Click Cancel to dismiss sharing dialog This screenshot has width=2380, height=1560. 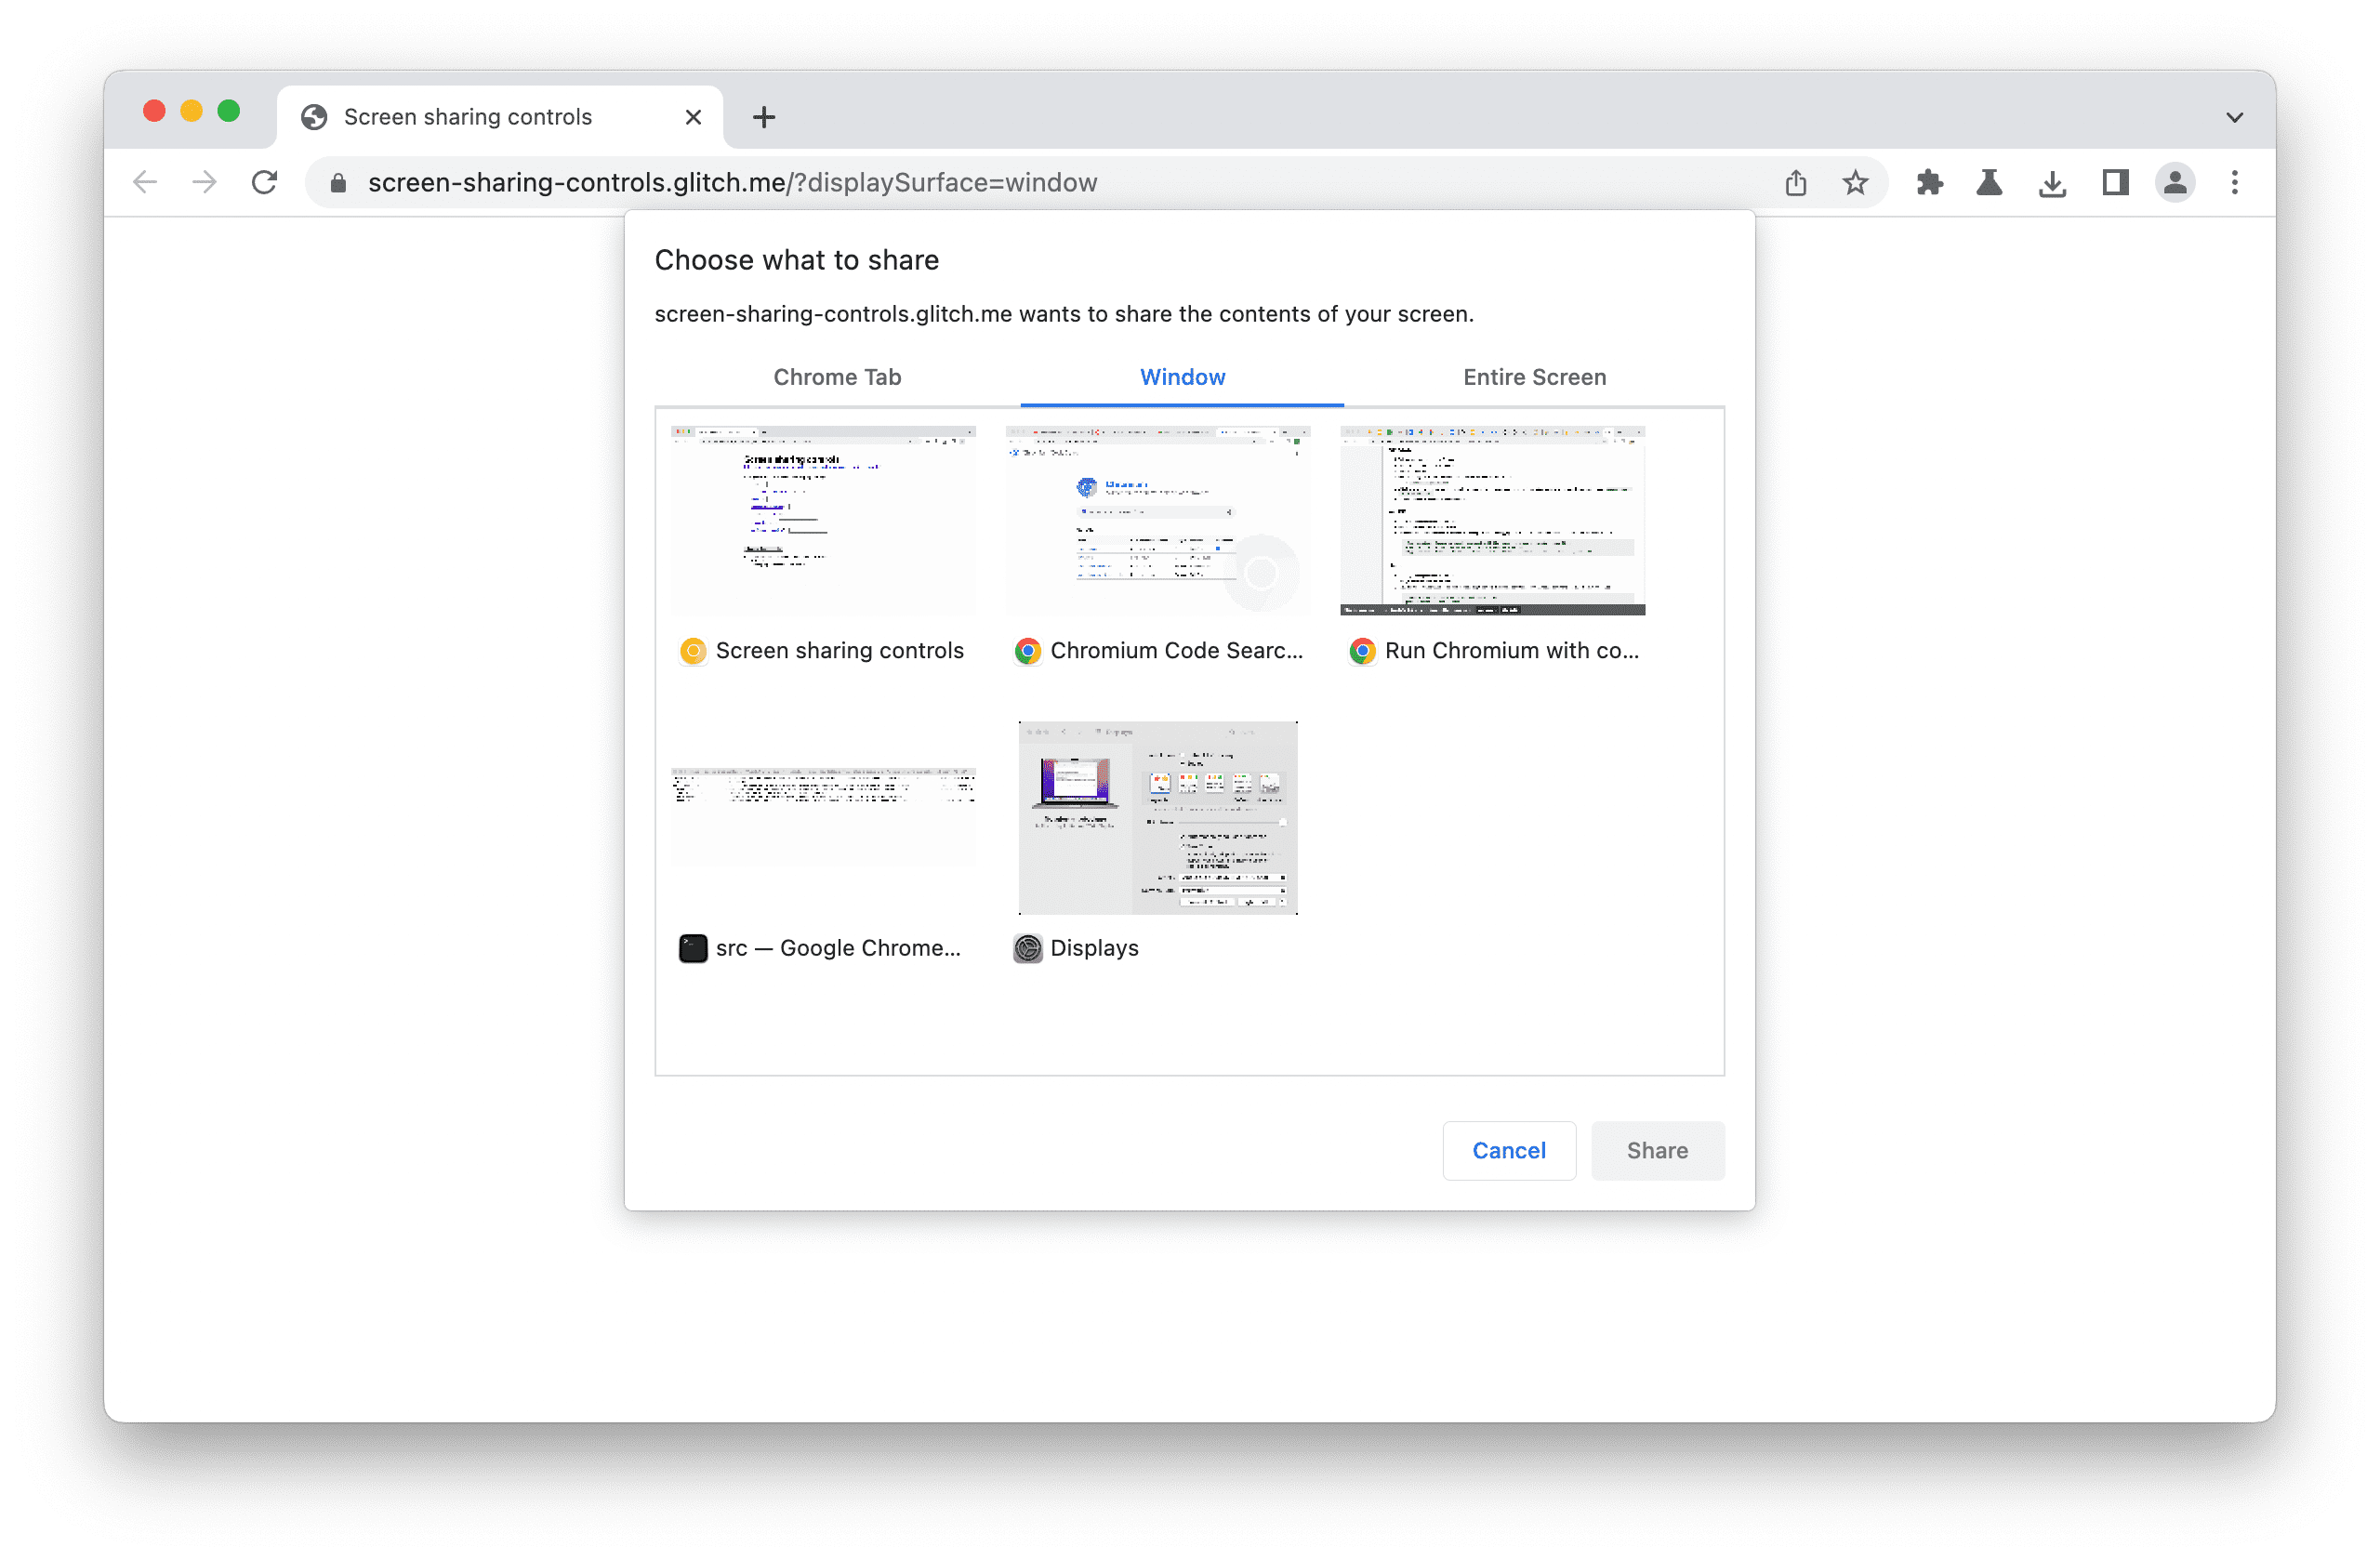(1506, 1147)
